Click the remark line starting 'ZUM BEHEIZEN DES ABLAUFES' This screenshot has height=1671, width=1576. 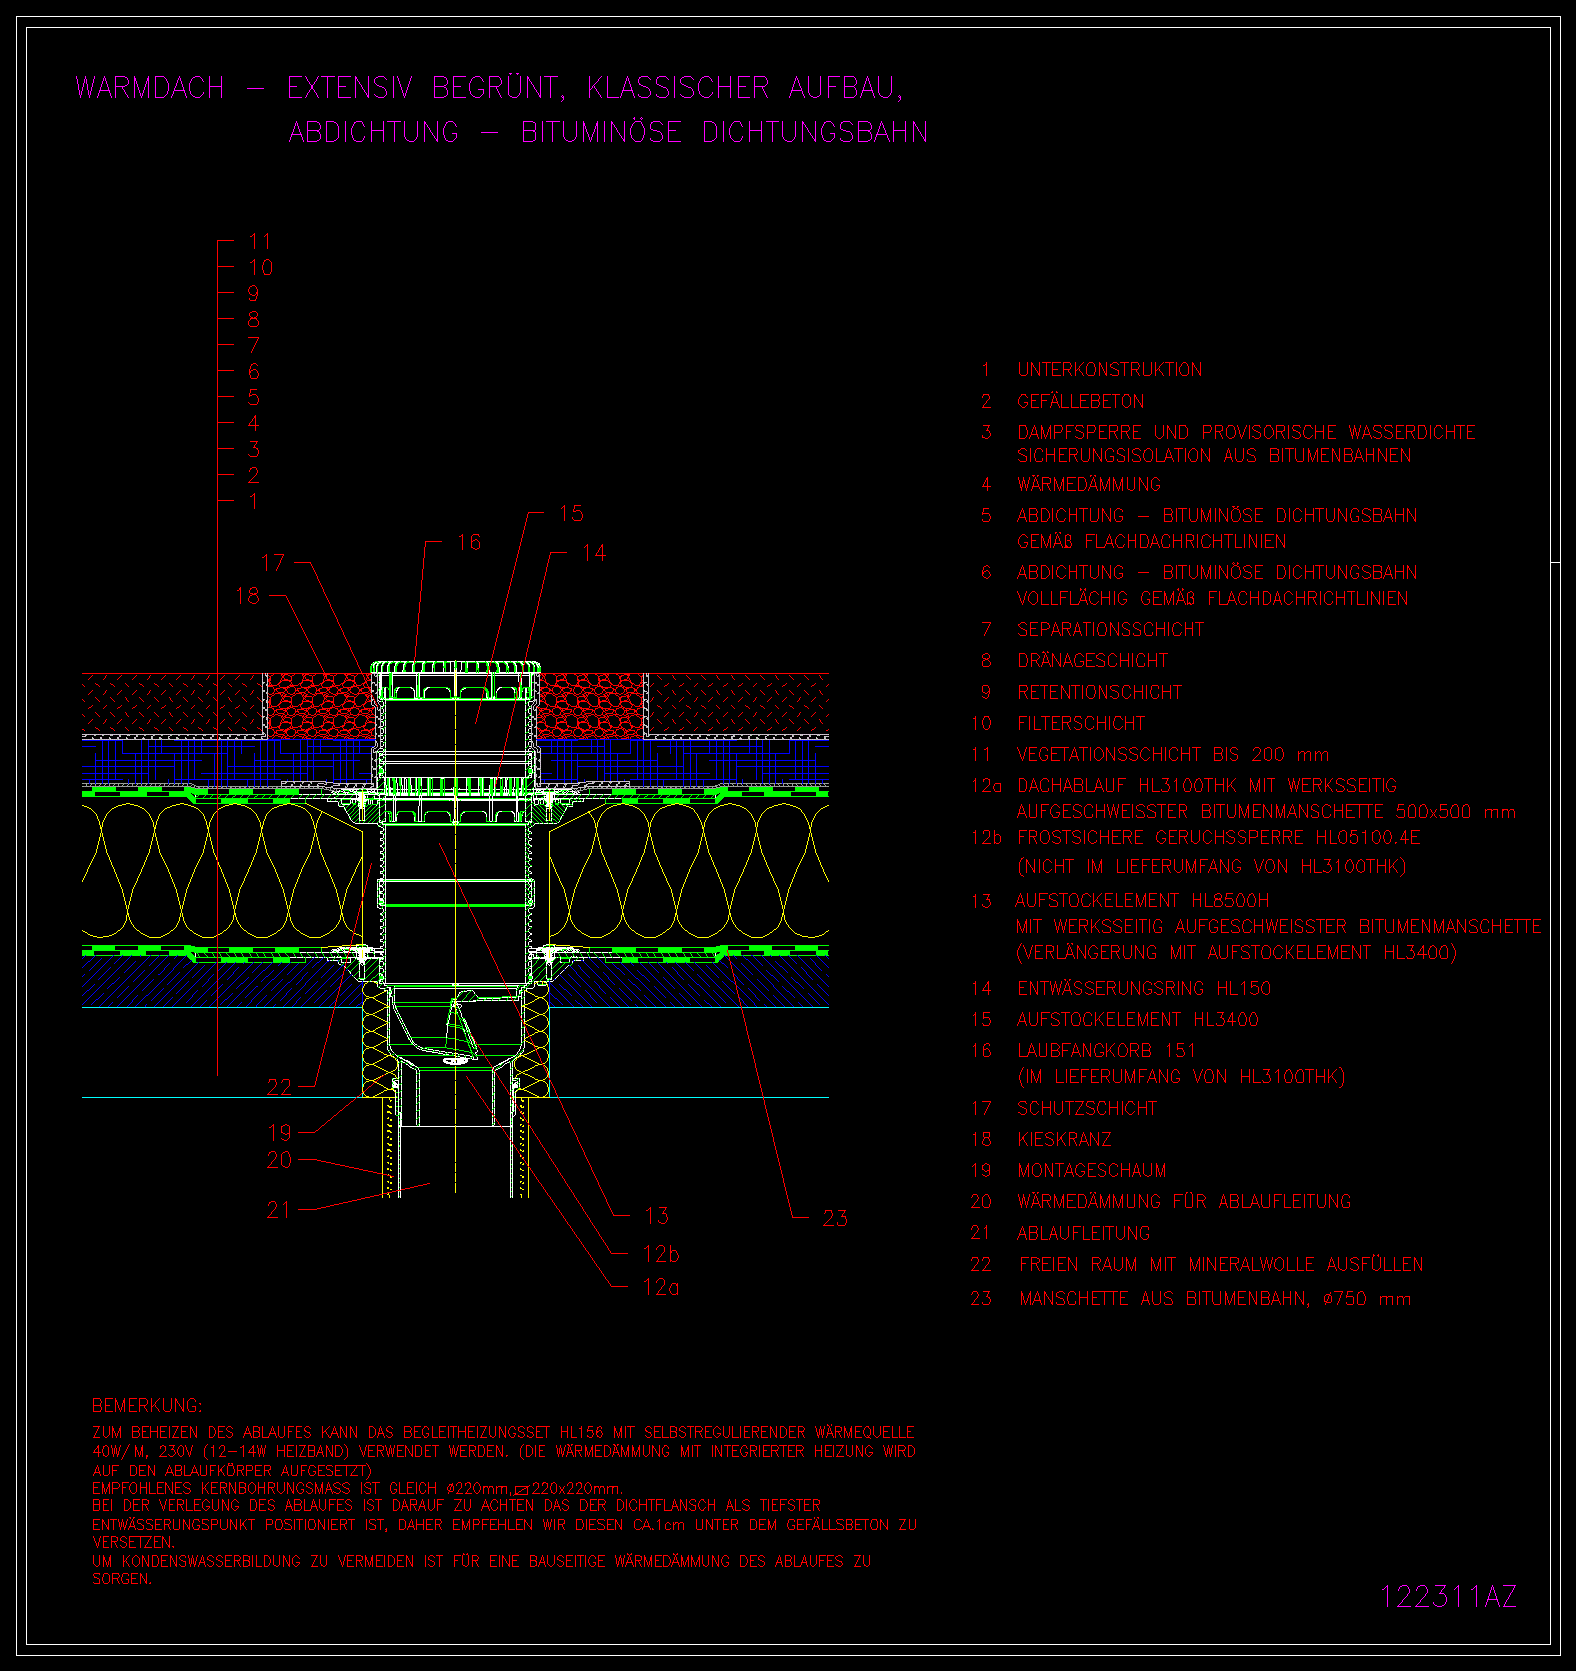click(503, 1432)
